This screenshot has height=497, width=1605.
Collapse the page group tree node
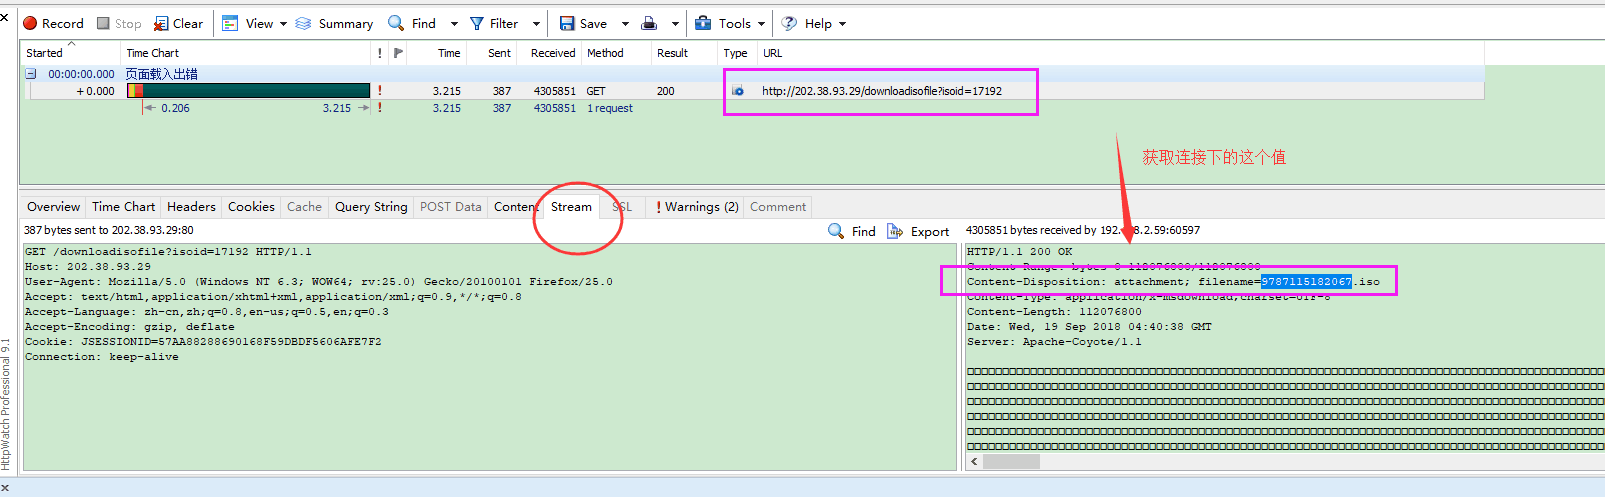[x=31, y=74]
